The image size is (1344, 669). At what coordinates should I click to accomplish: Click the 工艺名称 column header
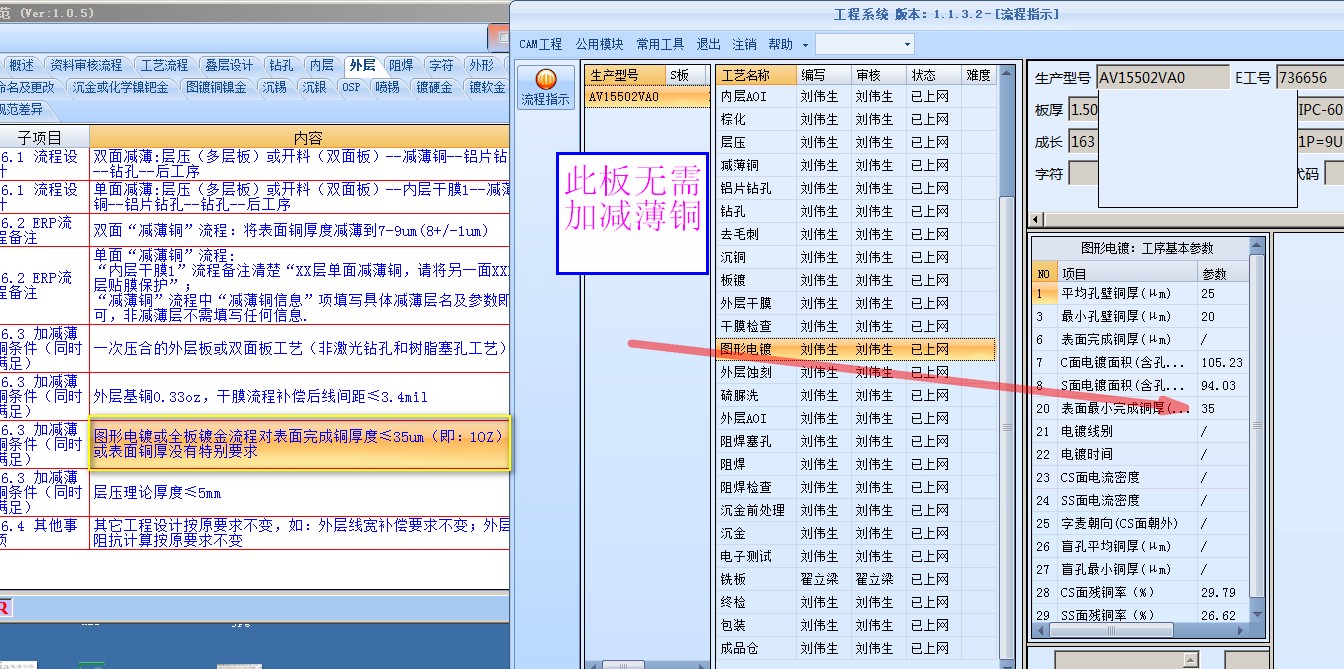coord(757,75)
